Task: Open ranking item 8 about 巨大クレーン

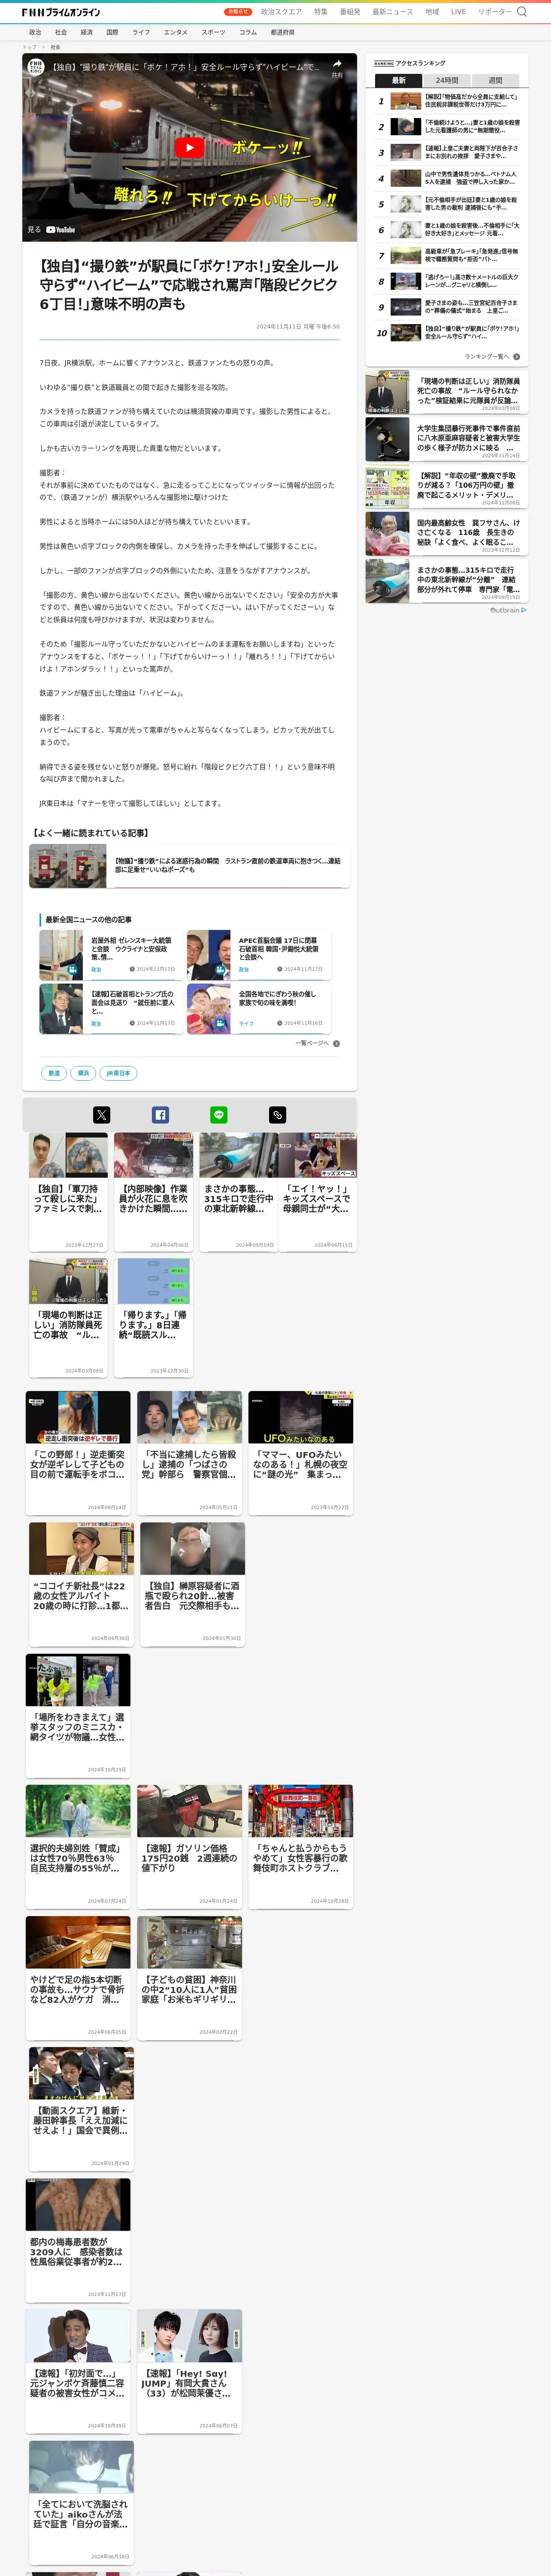Action: point(447,282)
